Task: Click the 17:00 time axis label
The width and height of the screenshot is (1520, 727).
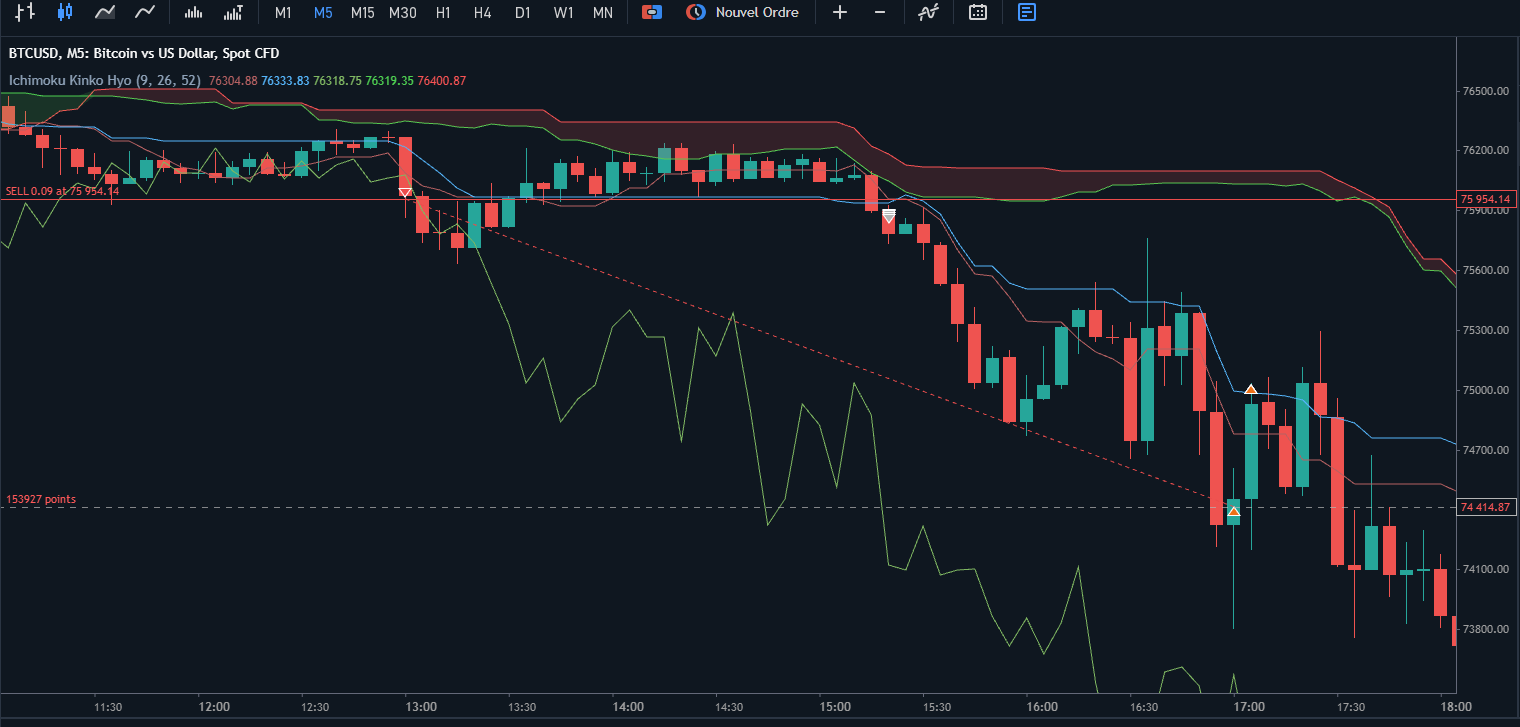Action: (1249, 707)
